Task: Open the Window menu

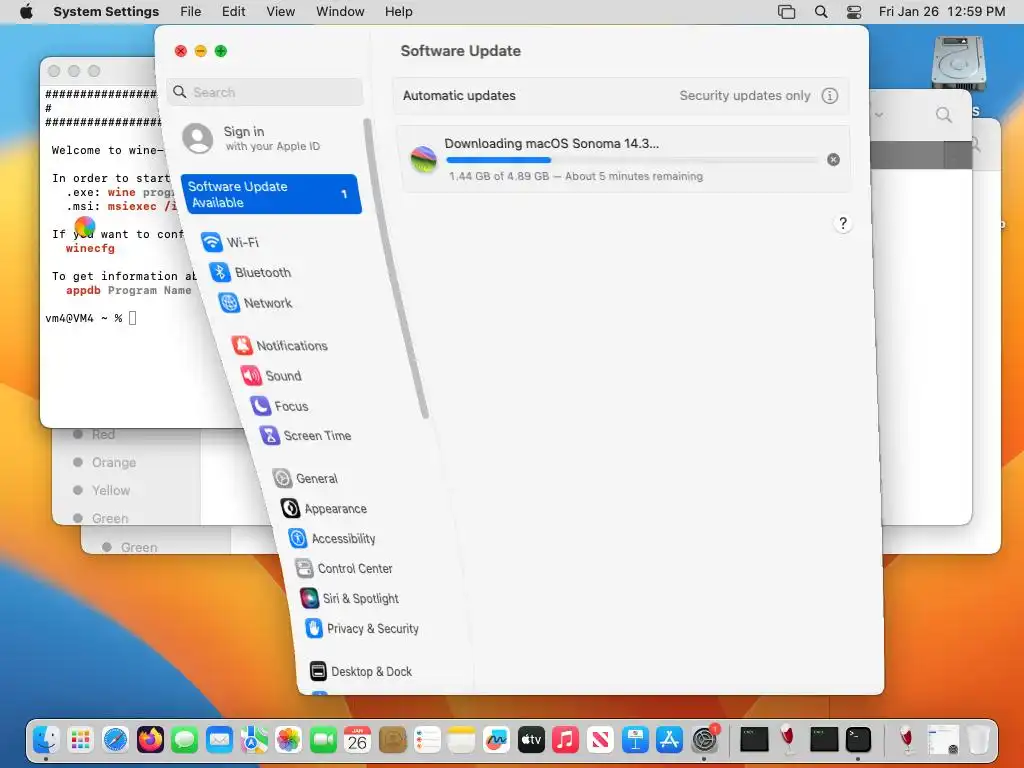Action: (x=340, y=12)
